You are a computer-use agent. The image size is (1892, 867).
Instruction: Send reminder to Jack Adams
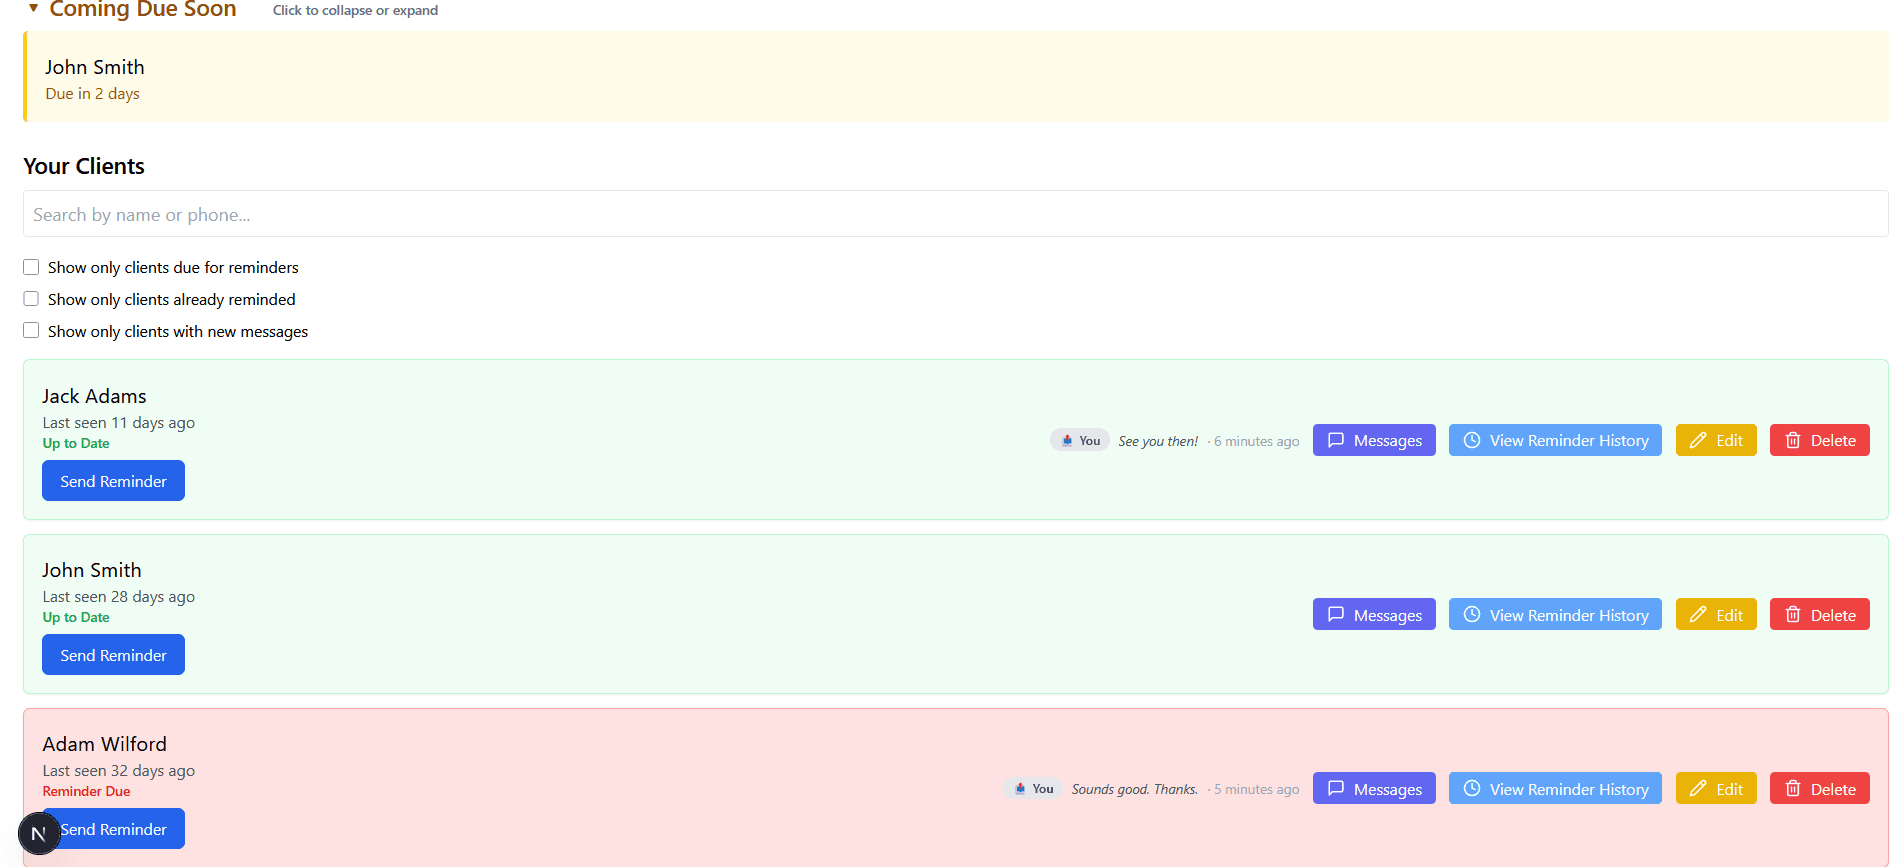click(x=113, y=481)
